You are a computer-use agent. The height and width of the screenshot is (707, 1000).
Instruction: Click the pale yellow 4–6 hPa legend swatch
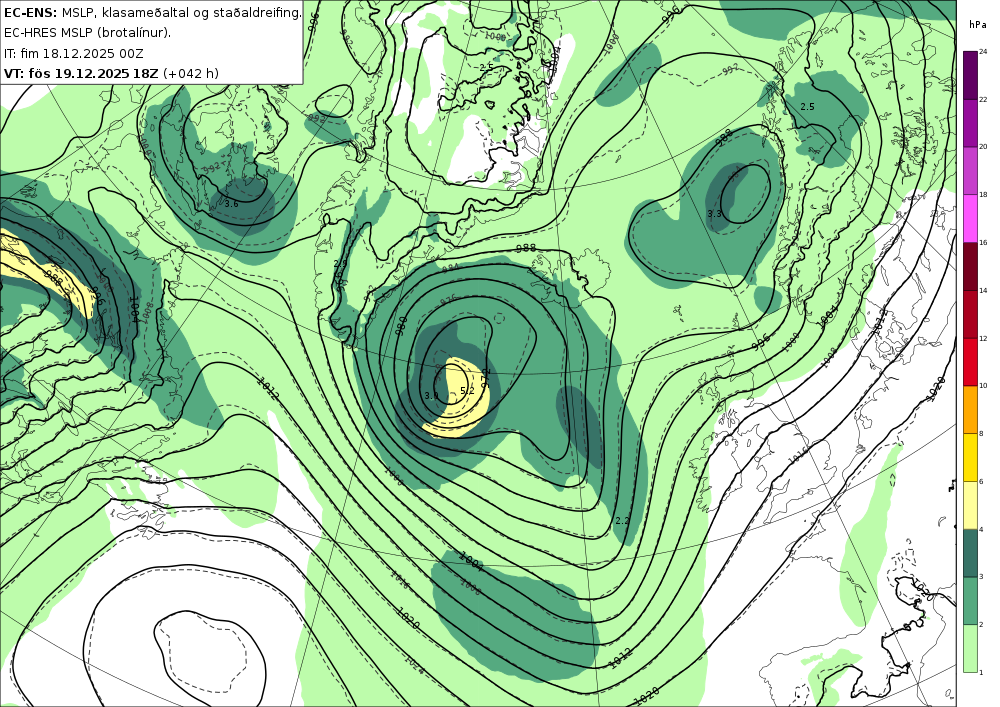click(x=970, y=505)
